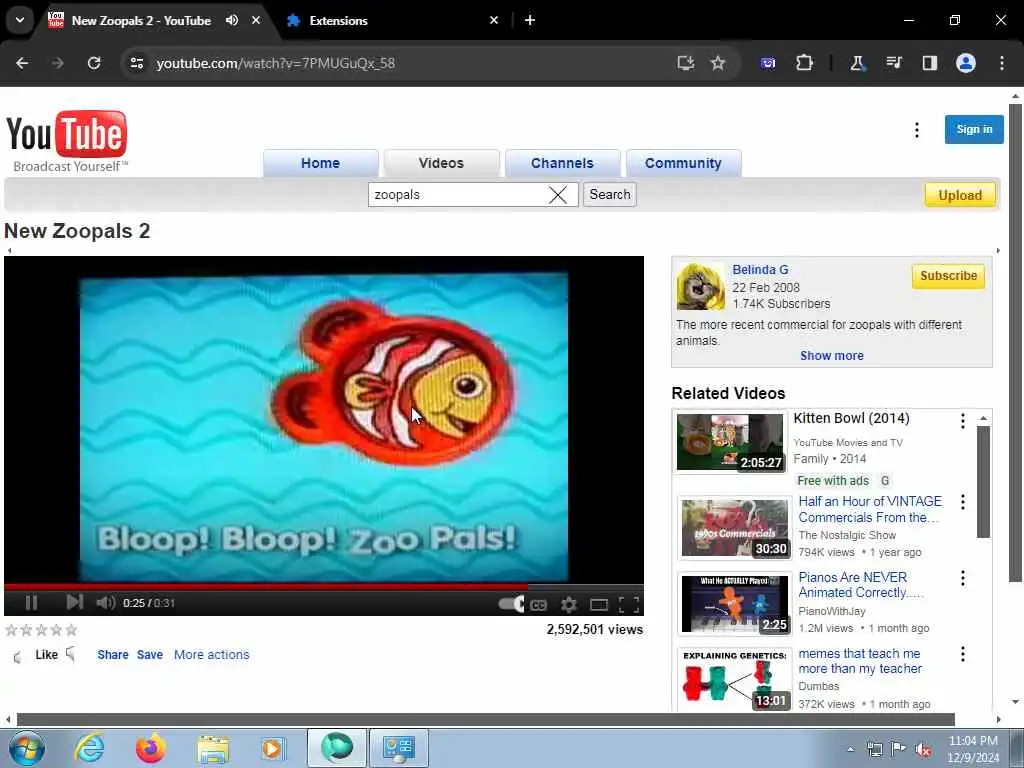This screenshot has width=1024, height=768.
Task: Bookmark this page with the star
Action: [x=718, y=63]
